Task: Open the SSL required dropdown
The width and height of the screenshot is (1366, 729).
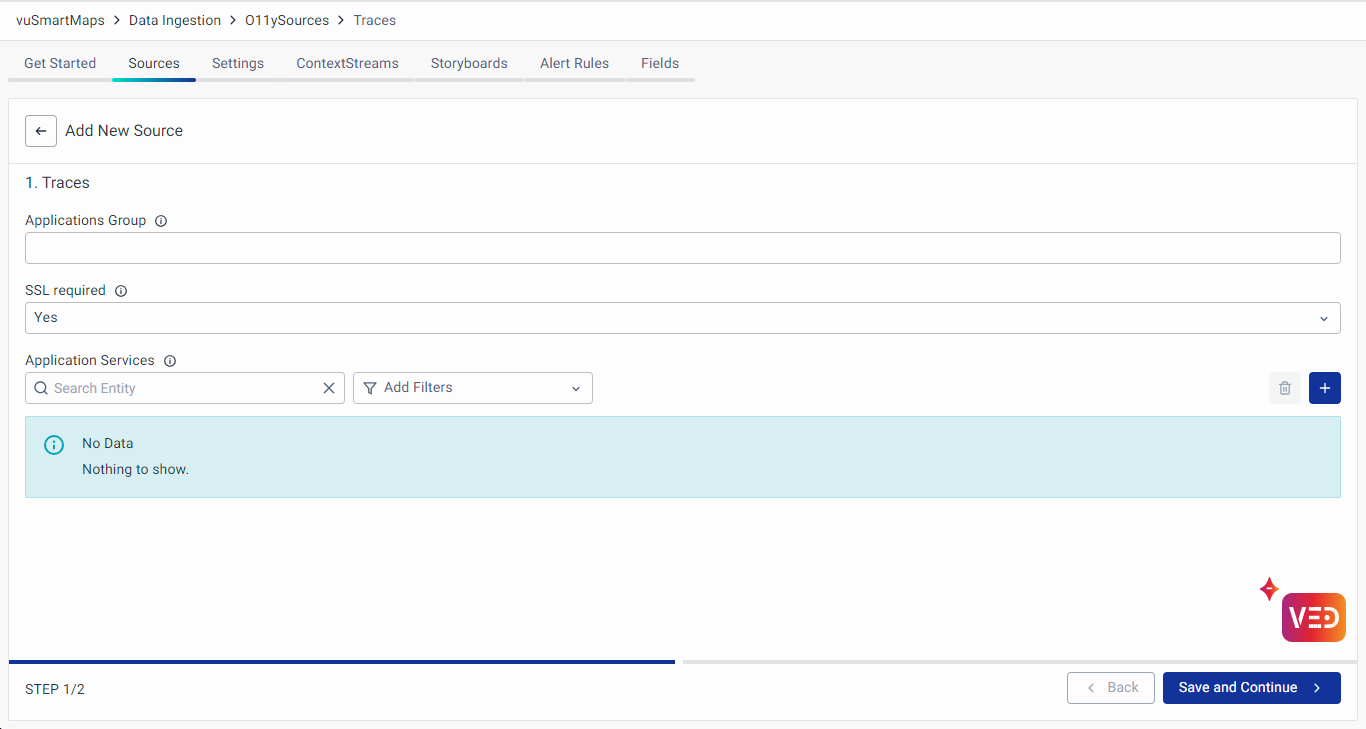Action: (x=682, y=318)
